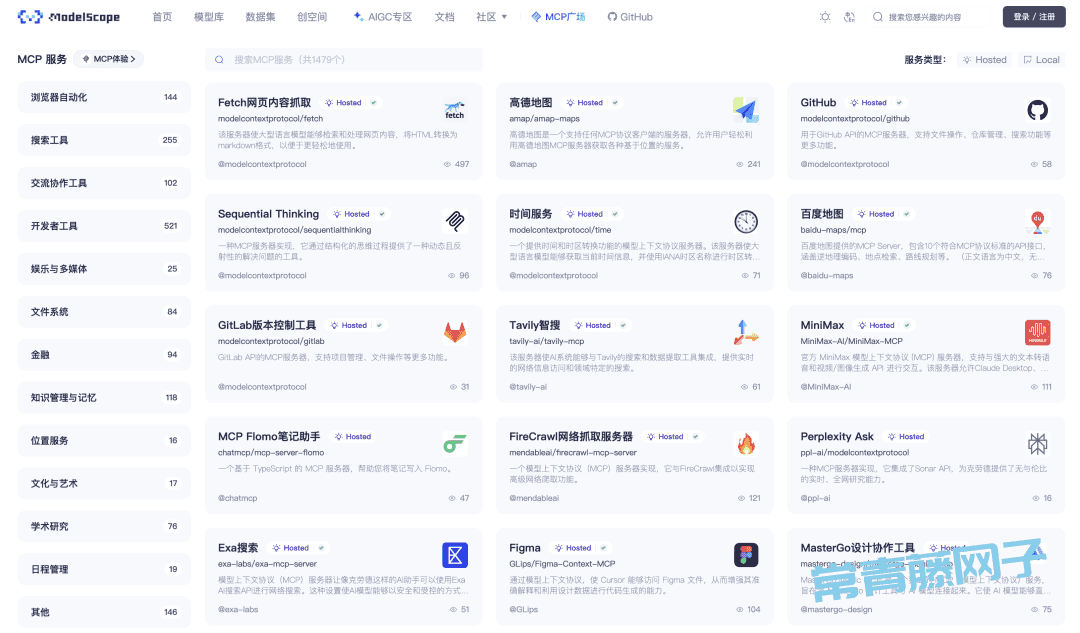This screenshot has width=1080, height=633.
Task: Click the view count eye icon on Fetch card
Action: pyautogui.click(x=447, y=165)
